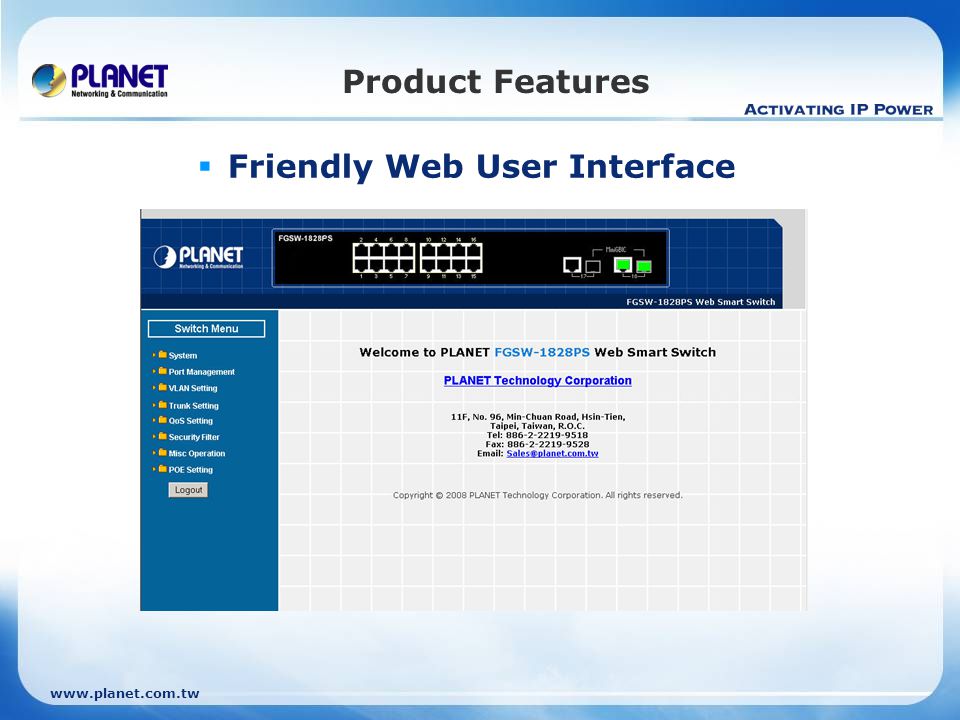960x720 pixels.
Task: Click the QoS Setting folder icon
Action: point(163,420)
